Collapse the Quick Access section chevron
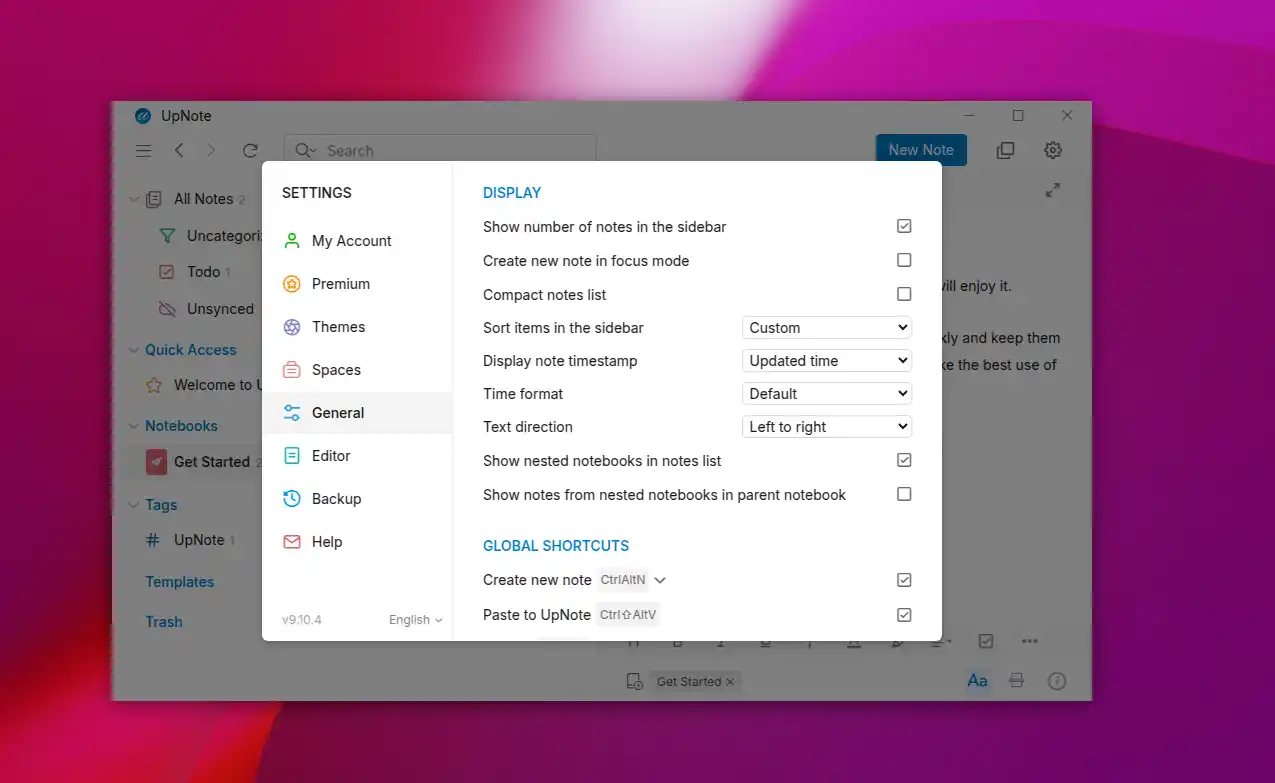The height and width of the screenshot is (783, 1275). tap(134, 350)
